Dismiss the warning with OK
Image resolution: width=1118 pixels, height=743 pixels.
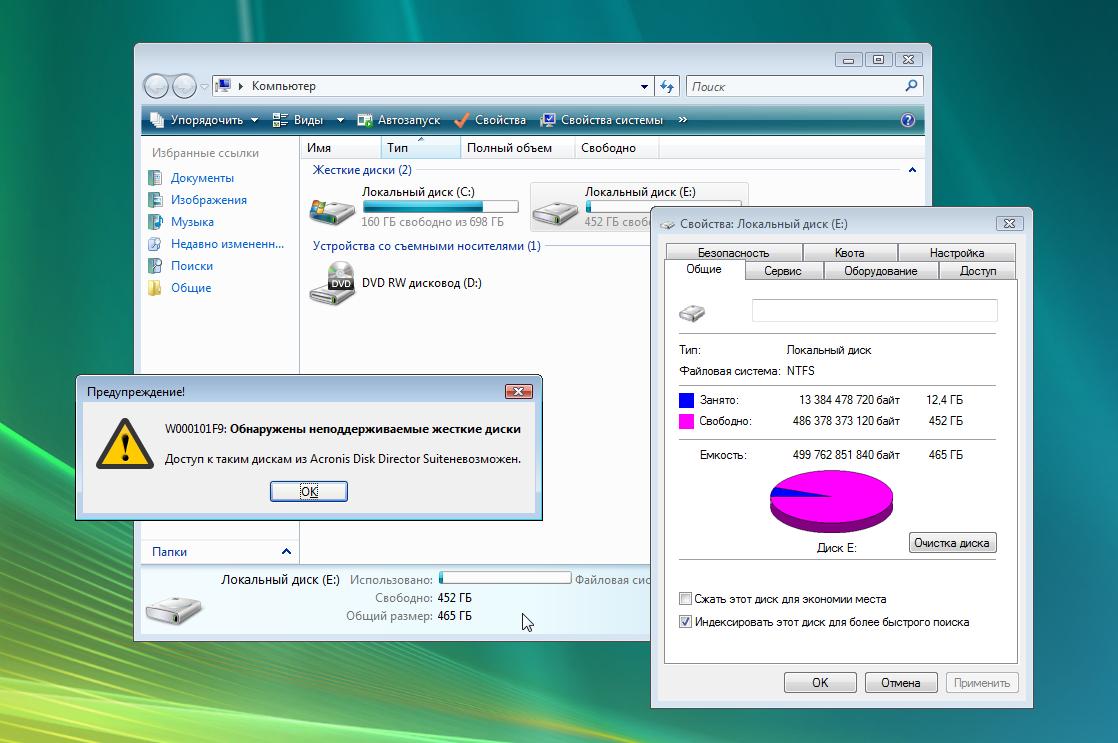click(x=309, y=491)
